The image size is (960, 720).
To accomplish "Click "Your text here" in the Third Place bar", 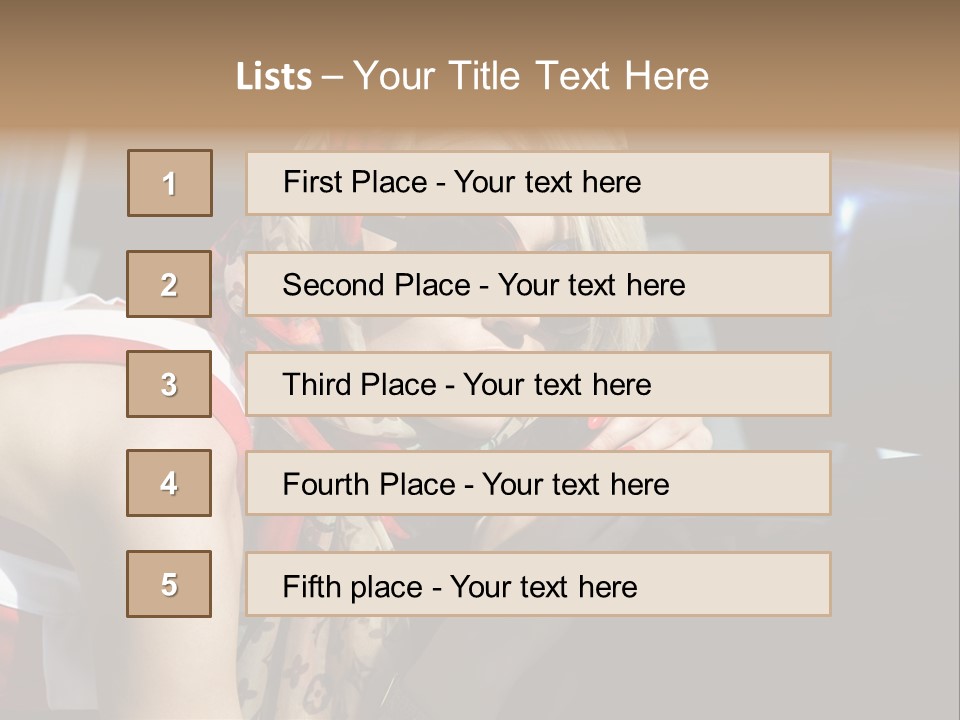I will click(x=557, y=385).
